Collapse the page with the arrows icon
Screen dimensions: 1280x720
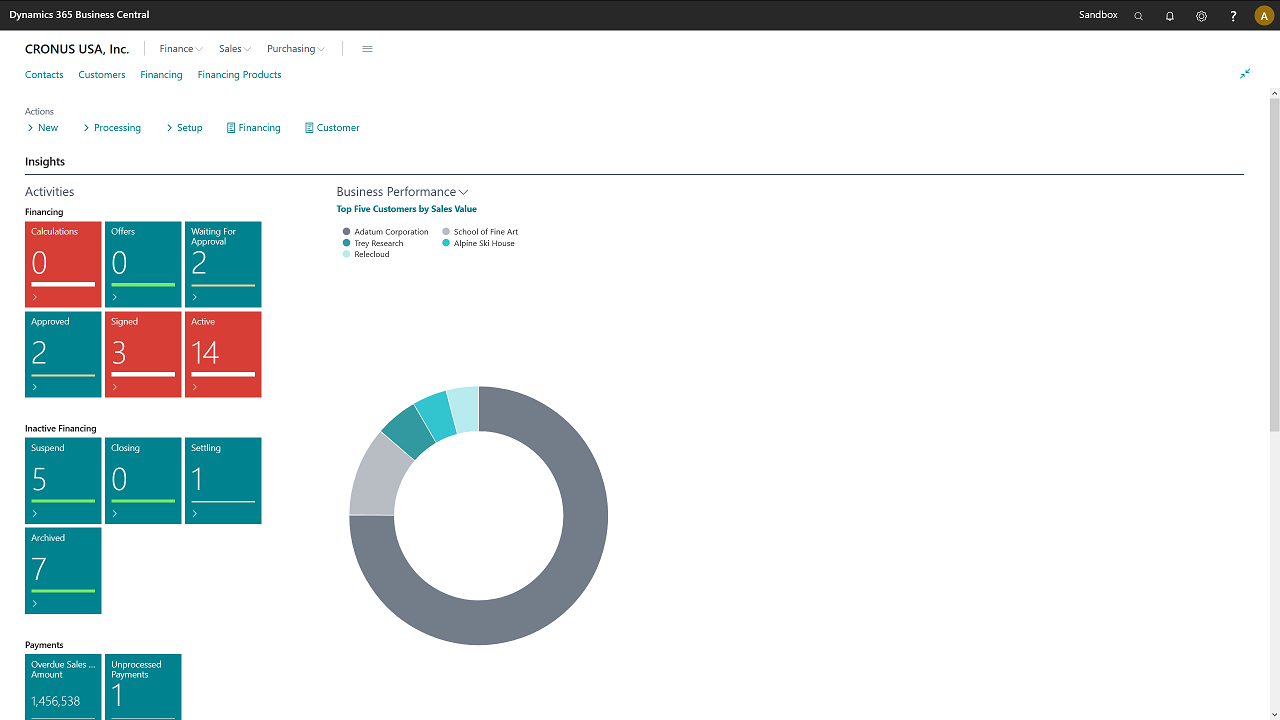[x=1245, y=74]
